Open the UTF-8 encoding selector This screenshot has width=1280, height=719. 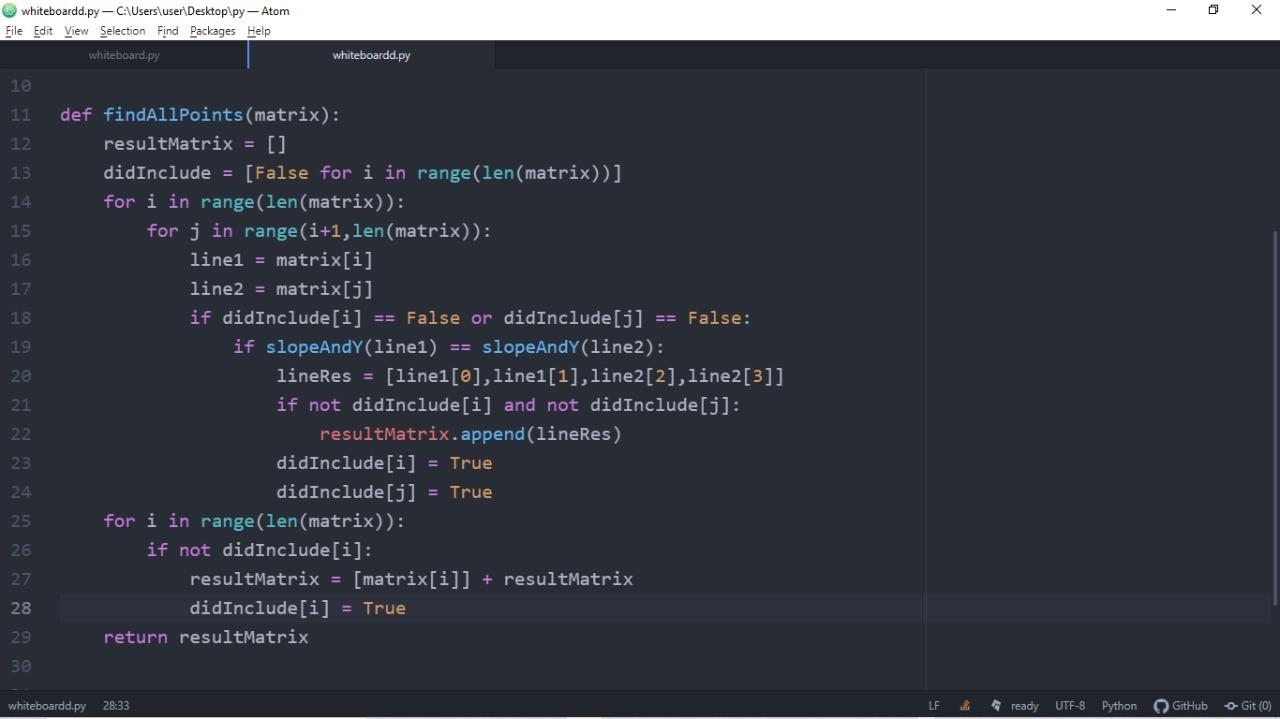pyautogui.click(x=1069, y=705)
